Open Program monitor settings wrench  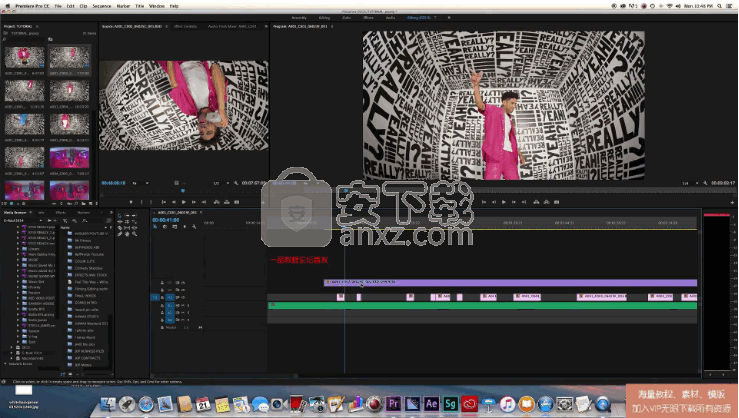pyautogui.click(x=705, y=183)
